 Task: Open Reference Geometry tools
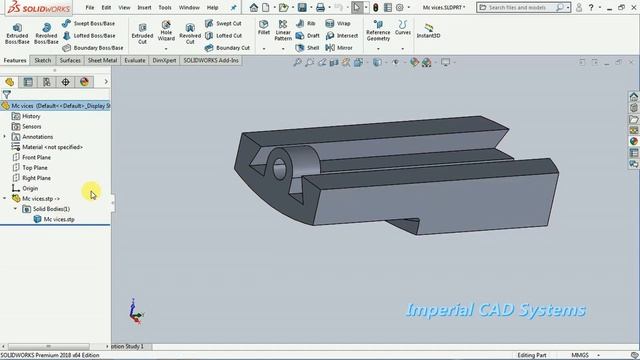click(x=378, y=30)
